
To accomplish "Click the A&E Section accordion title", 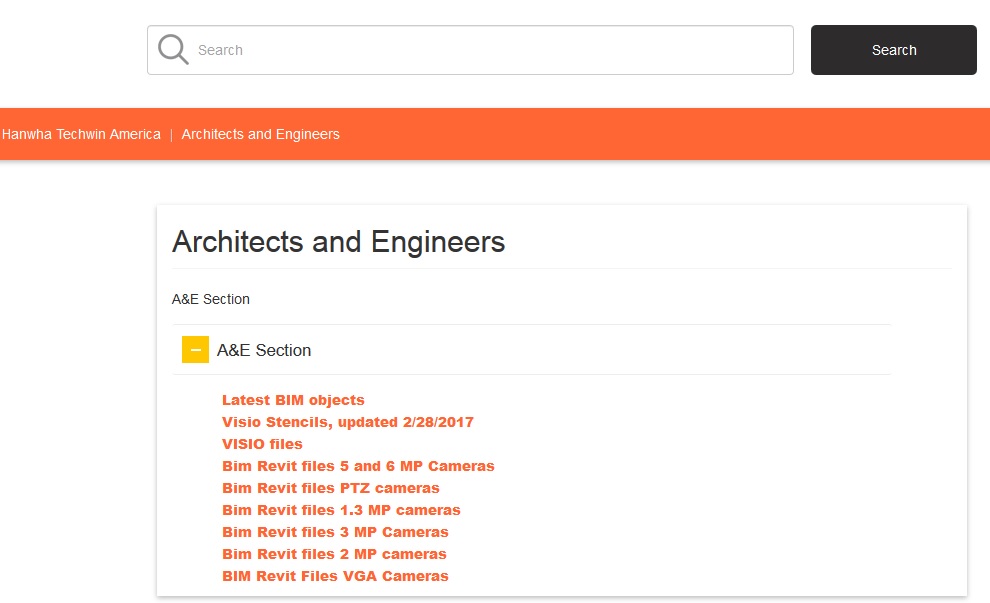I will click(x=264, y=350).
